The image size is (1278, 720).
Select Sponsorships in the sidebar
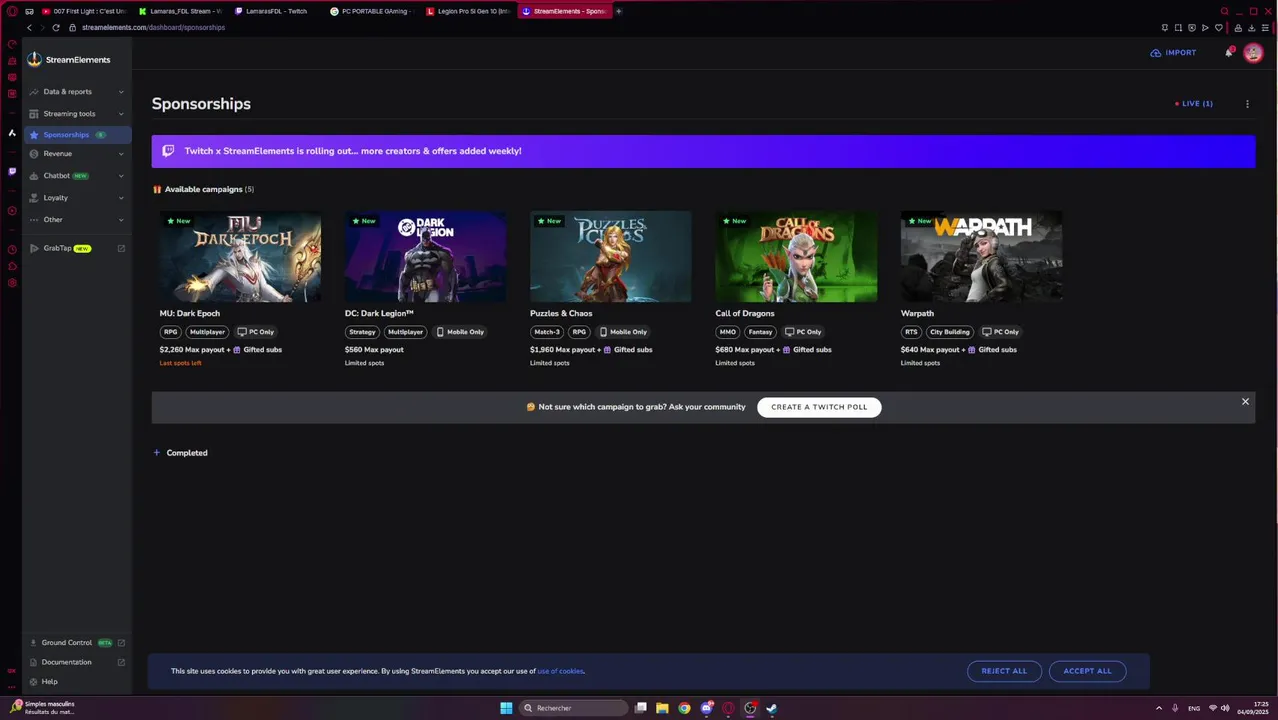(x=78, y=135)
